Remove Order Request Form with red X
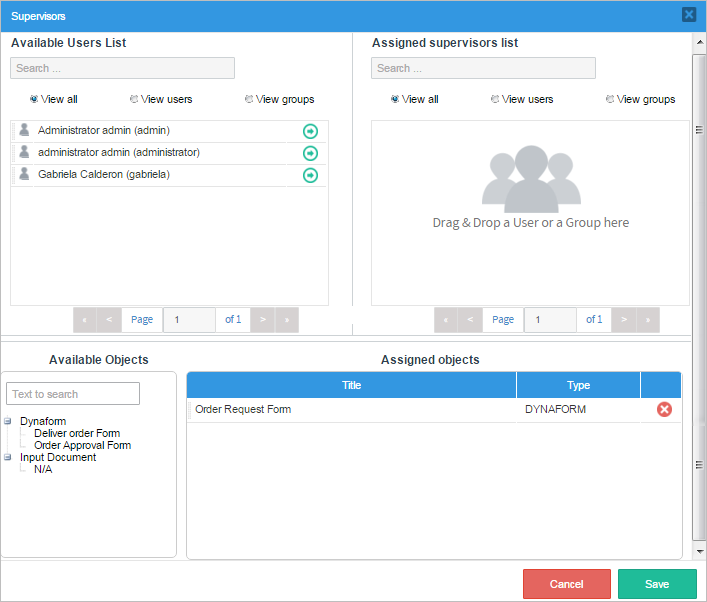This screenshot has width=707, height=602. pyautogui.click(x=664, y=409)
